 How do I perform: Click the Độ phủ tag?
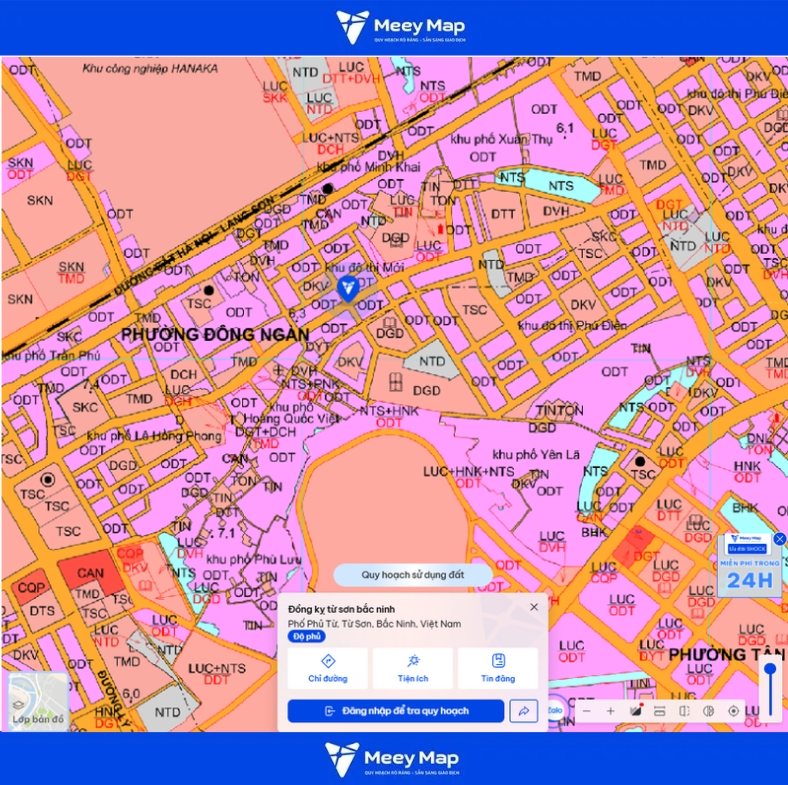[x=307, y=637]
